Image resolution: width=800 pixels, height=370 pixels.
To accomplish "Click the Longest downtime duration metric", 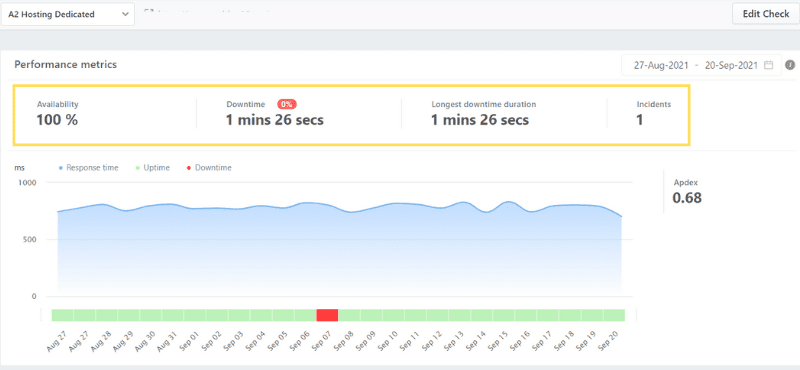I will point(483,113).
